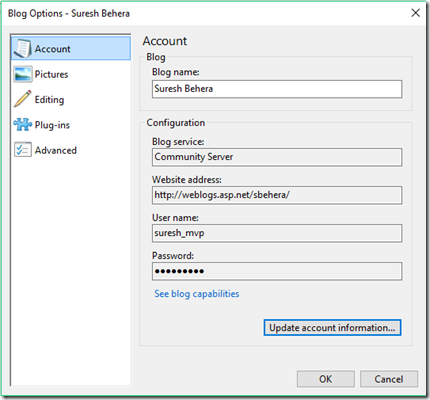Confirm the dialog with OK
430x400 pixels.
click(326, 379)
